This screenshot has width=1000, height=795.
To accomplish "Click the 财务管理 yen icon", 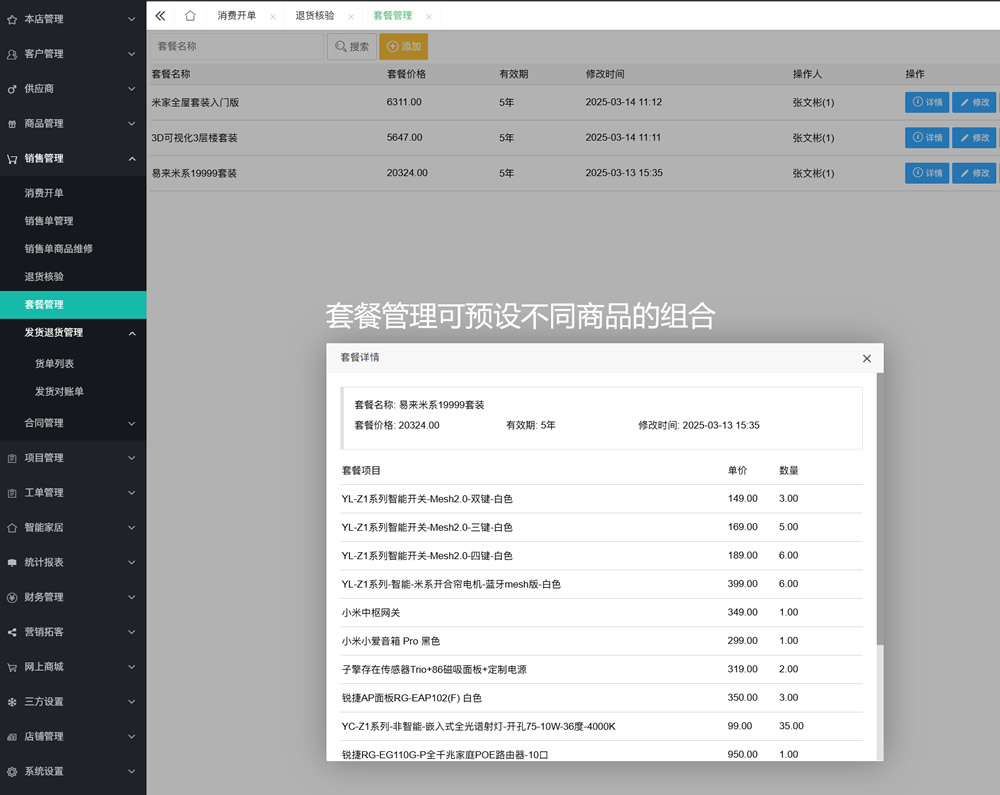I will coord(12,597).
